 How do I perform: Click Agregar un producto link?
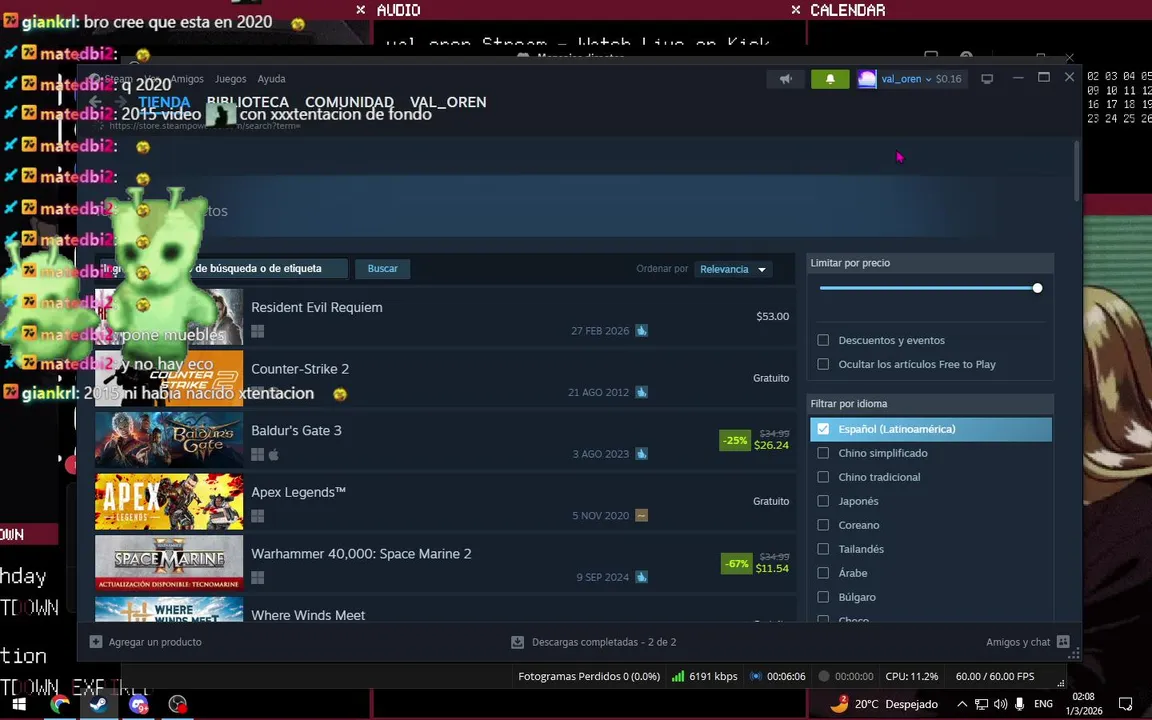pos(155,642)
